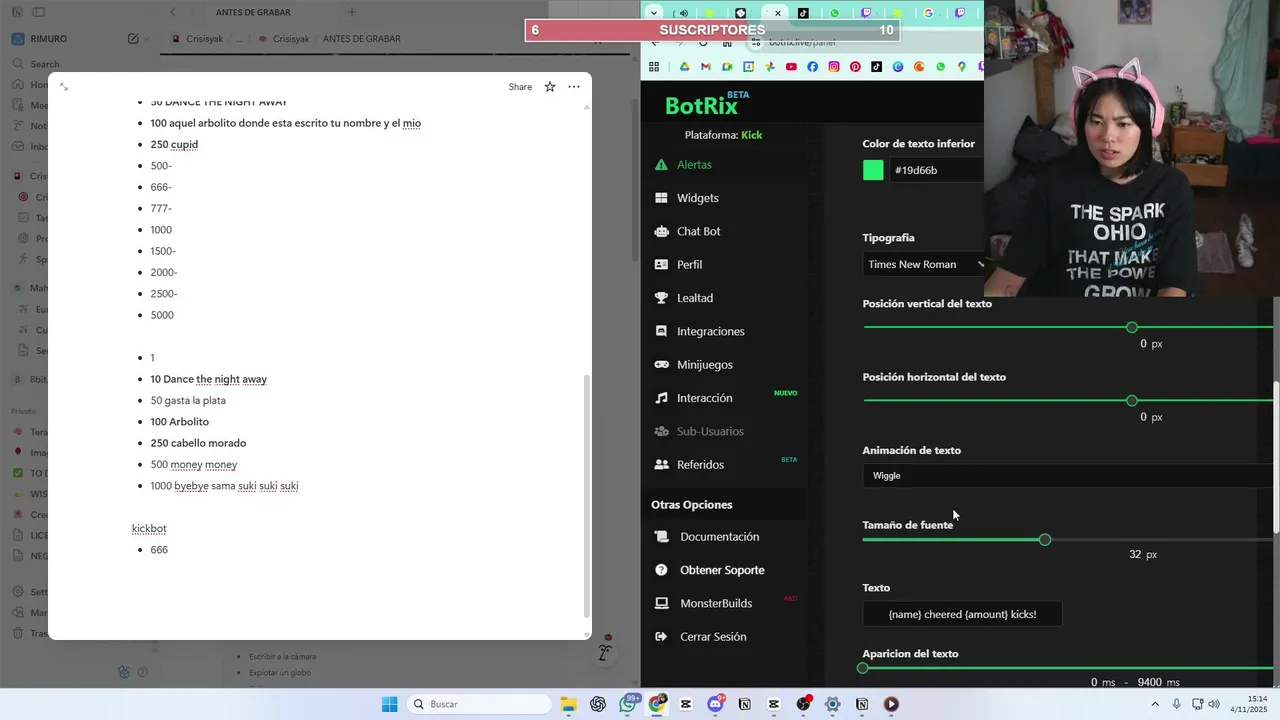This screenshot has height=720, width=1280.
Task: Close the active Chrome tab
Action: [x=777, y=13]
